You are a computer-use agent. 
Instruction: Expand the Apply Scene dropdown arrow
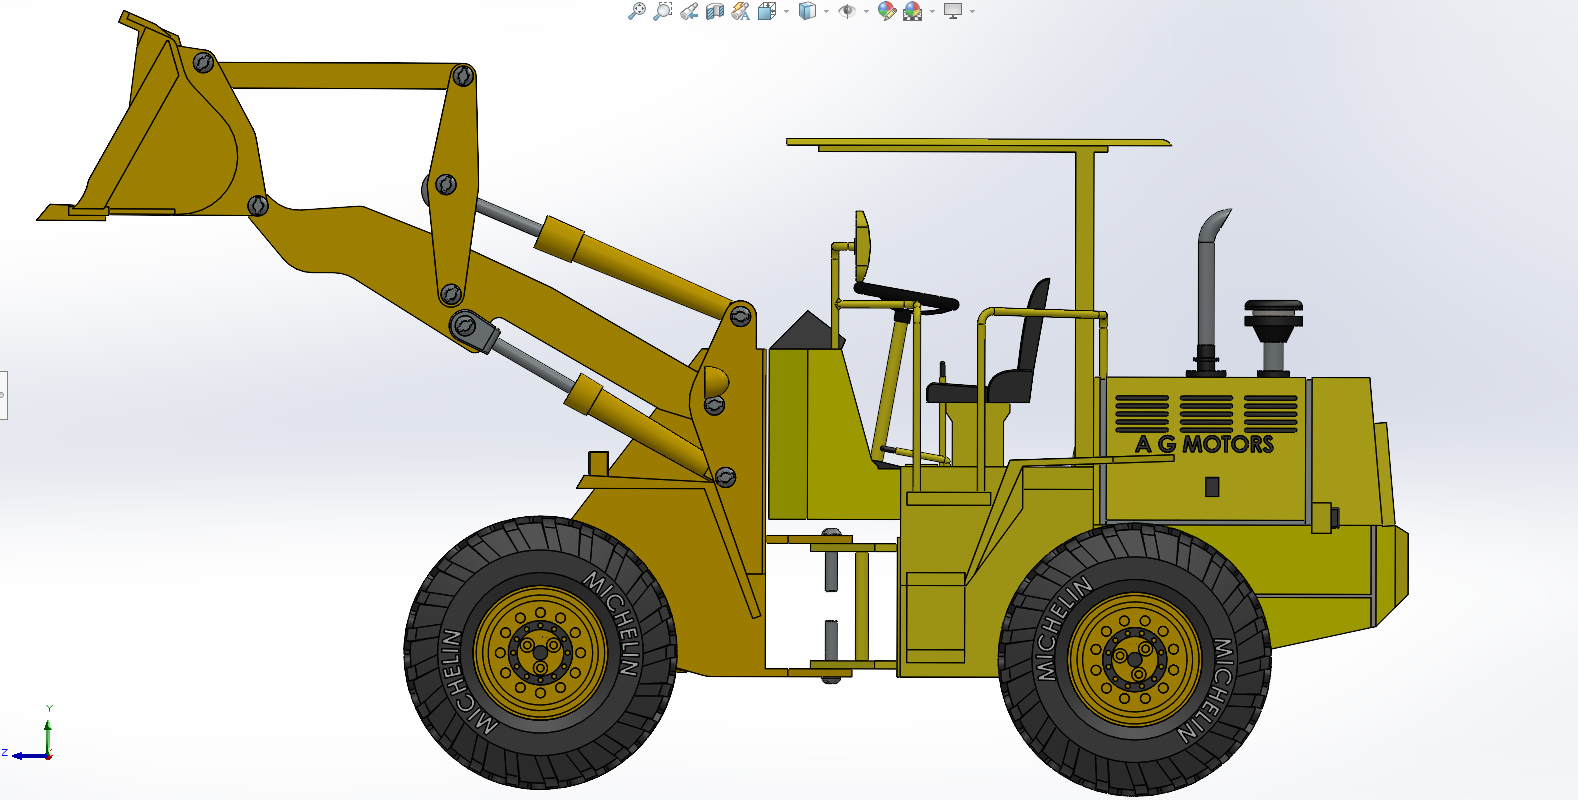[932, 12]
